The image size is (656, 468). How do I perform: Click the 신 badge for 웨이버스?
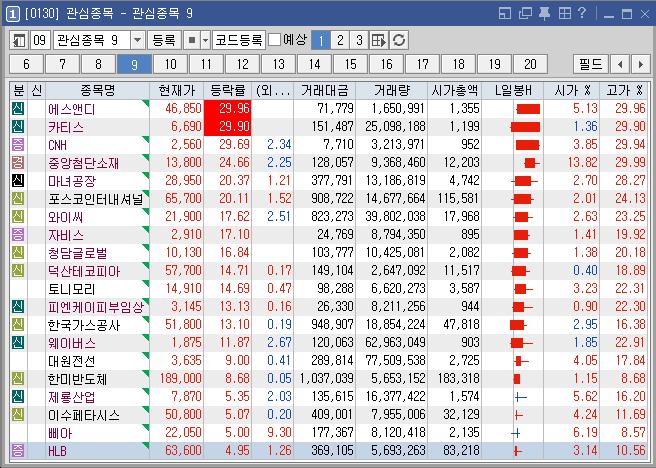click(x=18, y=343)
